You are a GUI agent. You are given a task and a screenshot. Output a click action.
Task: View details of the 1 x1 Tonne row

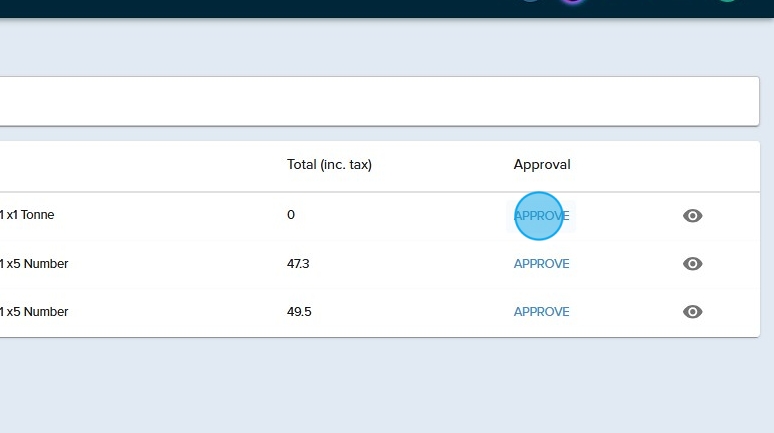tap(692, 216)
